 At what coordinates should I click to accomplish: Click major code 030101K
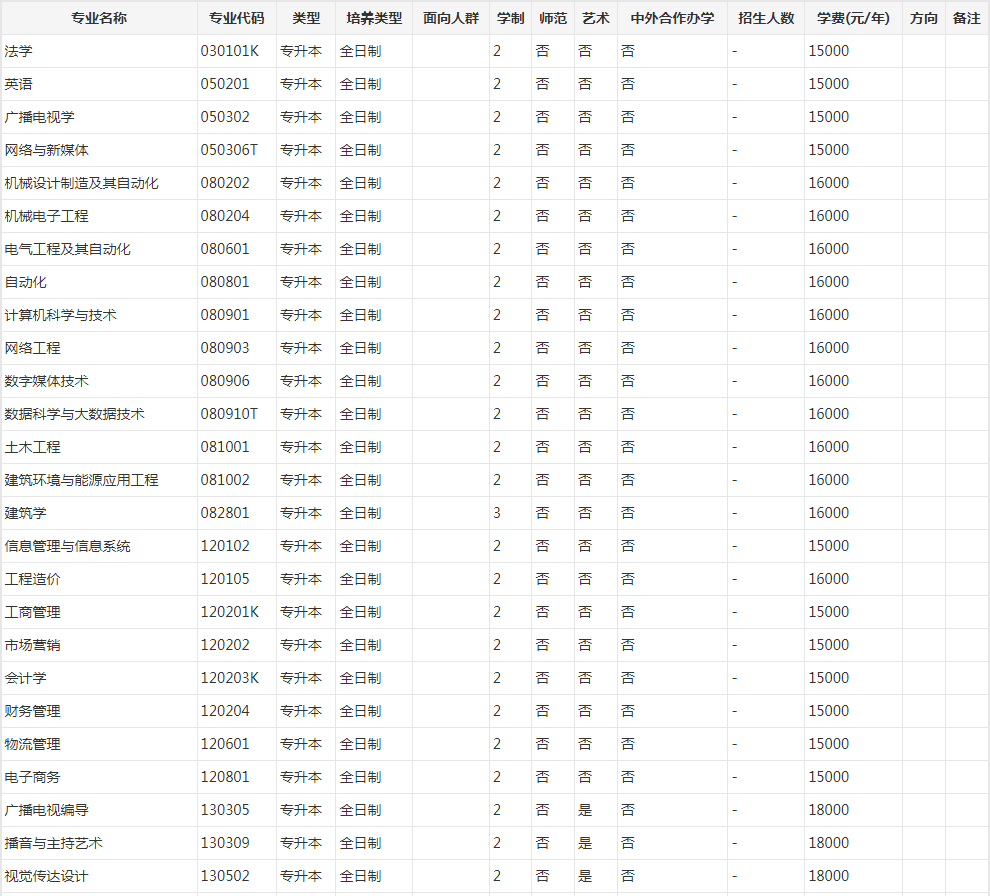pos(230,51)
